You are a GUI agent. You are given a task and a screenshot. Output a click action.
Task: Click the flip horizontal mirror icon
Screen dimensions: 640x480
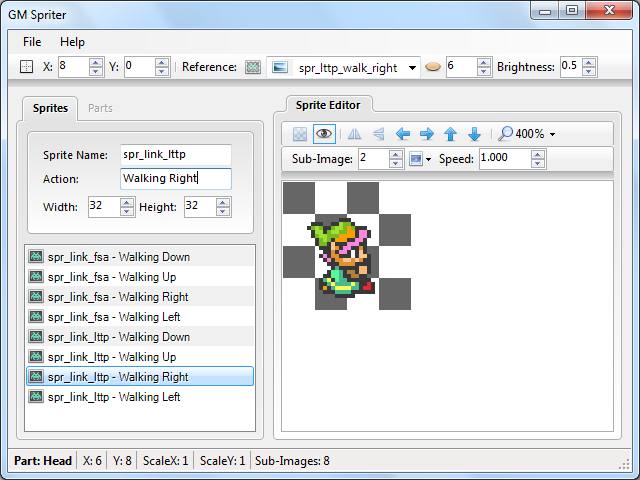pyautogui.click(x=354, y=134)
